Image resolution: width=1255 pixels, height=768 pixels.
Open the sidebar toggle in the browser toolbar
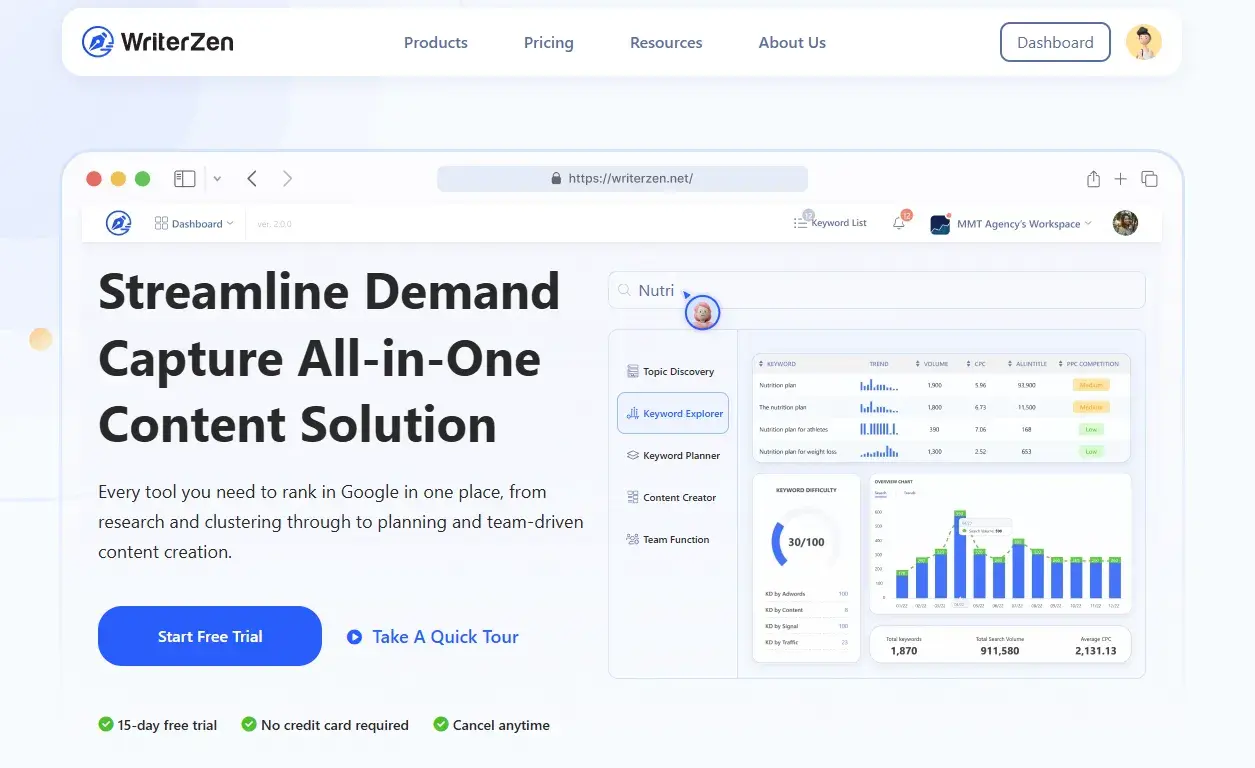[184, 177]
